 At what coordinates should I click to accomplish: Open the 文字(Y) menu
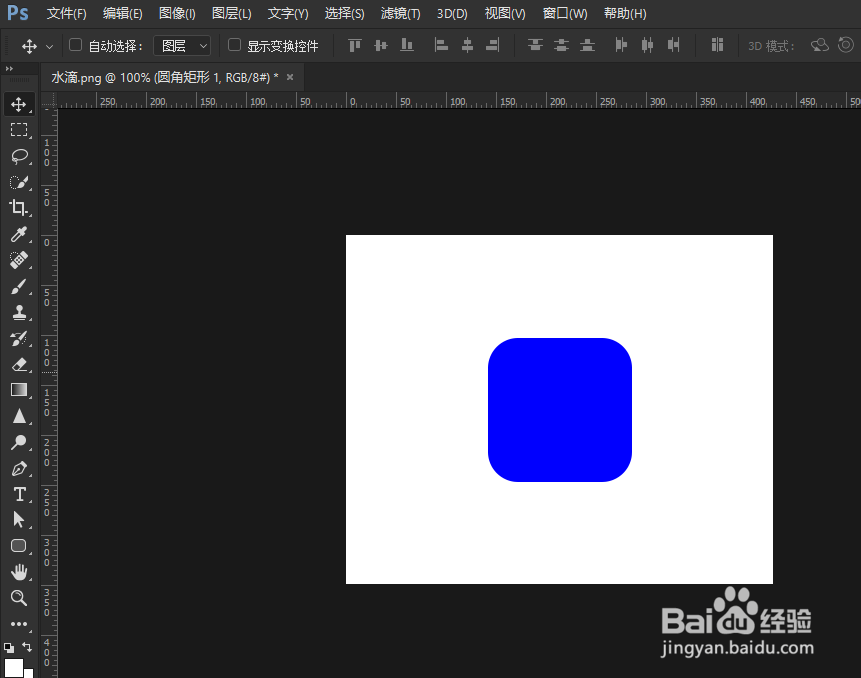288,13
